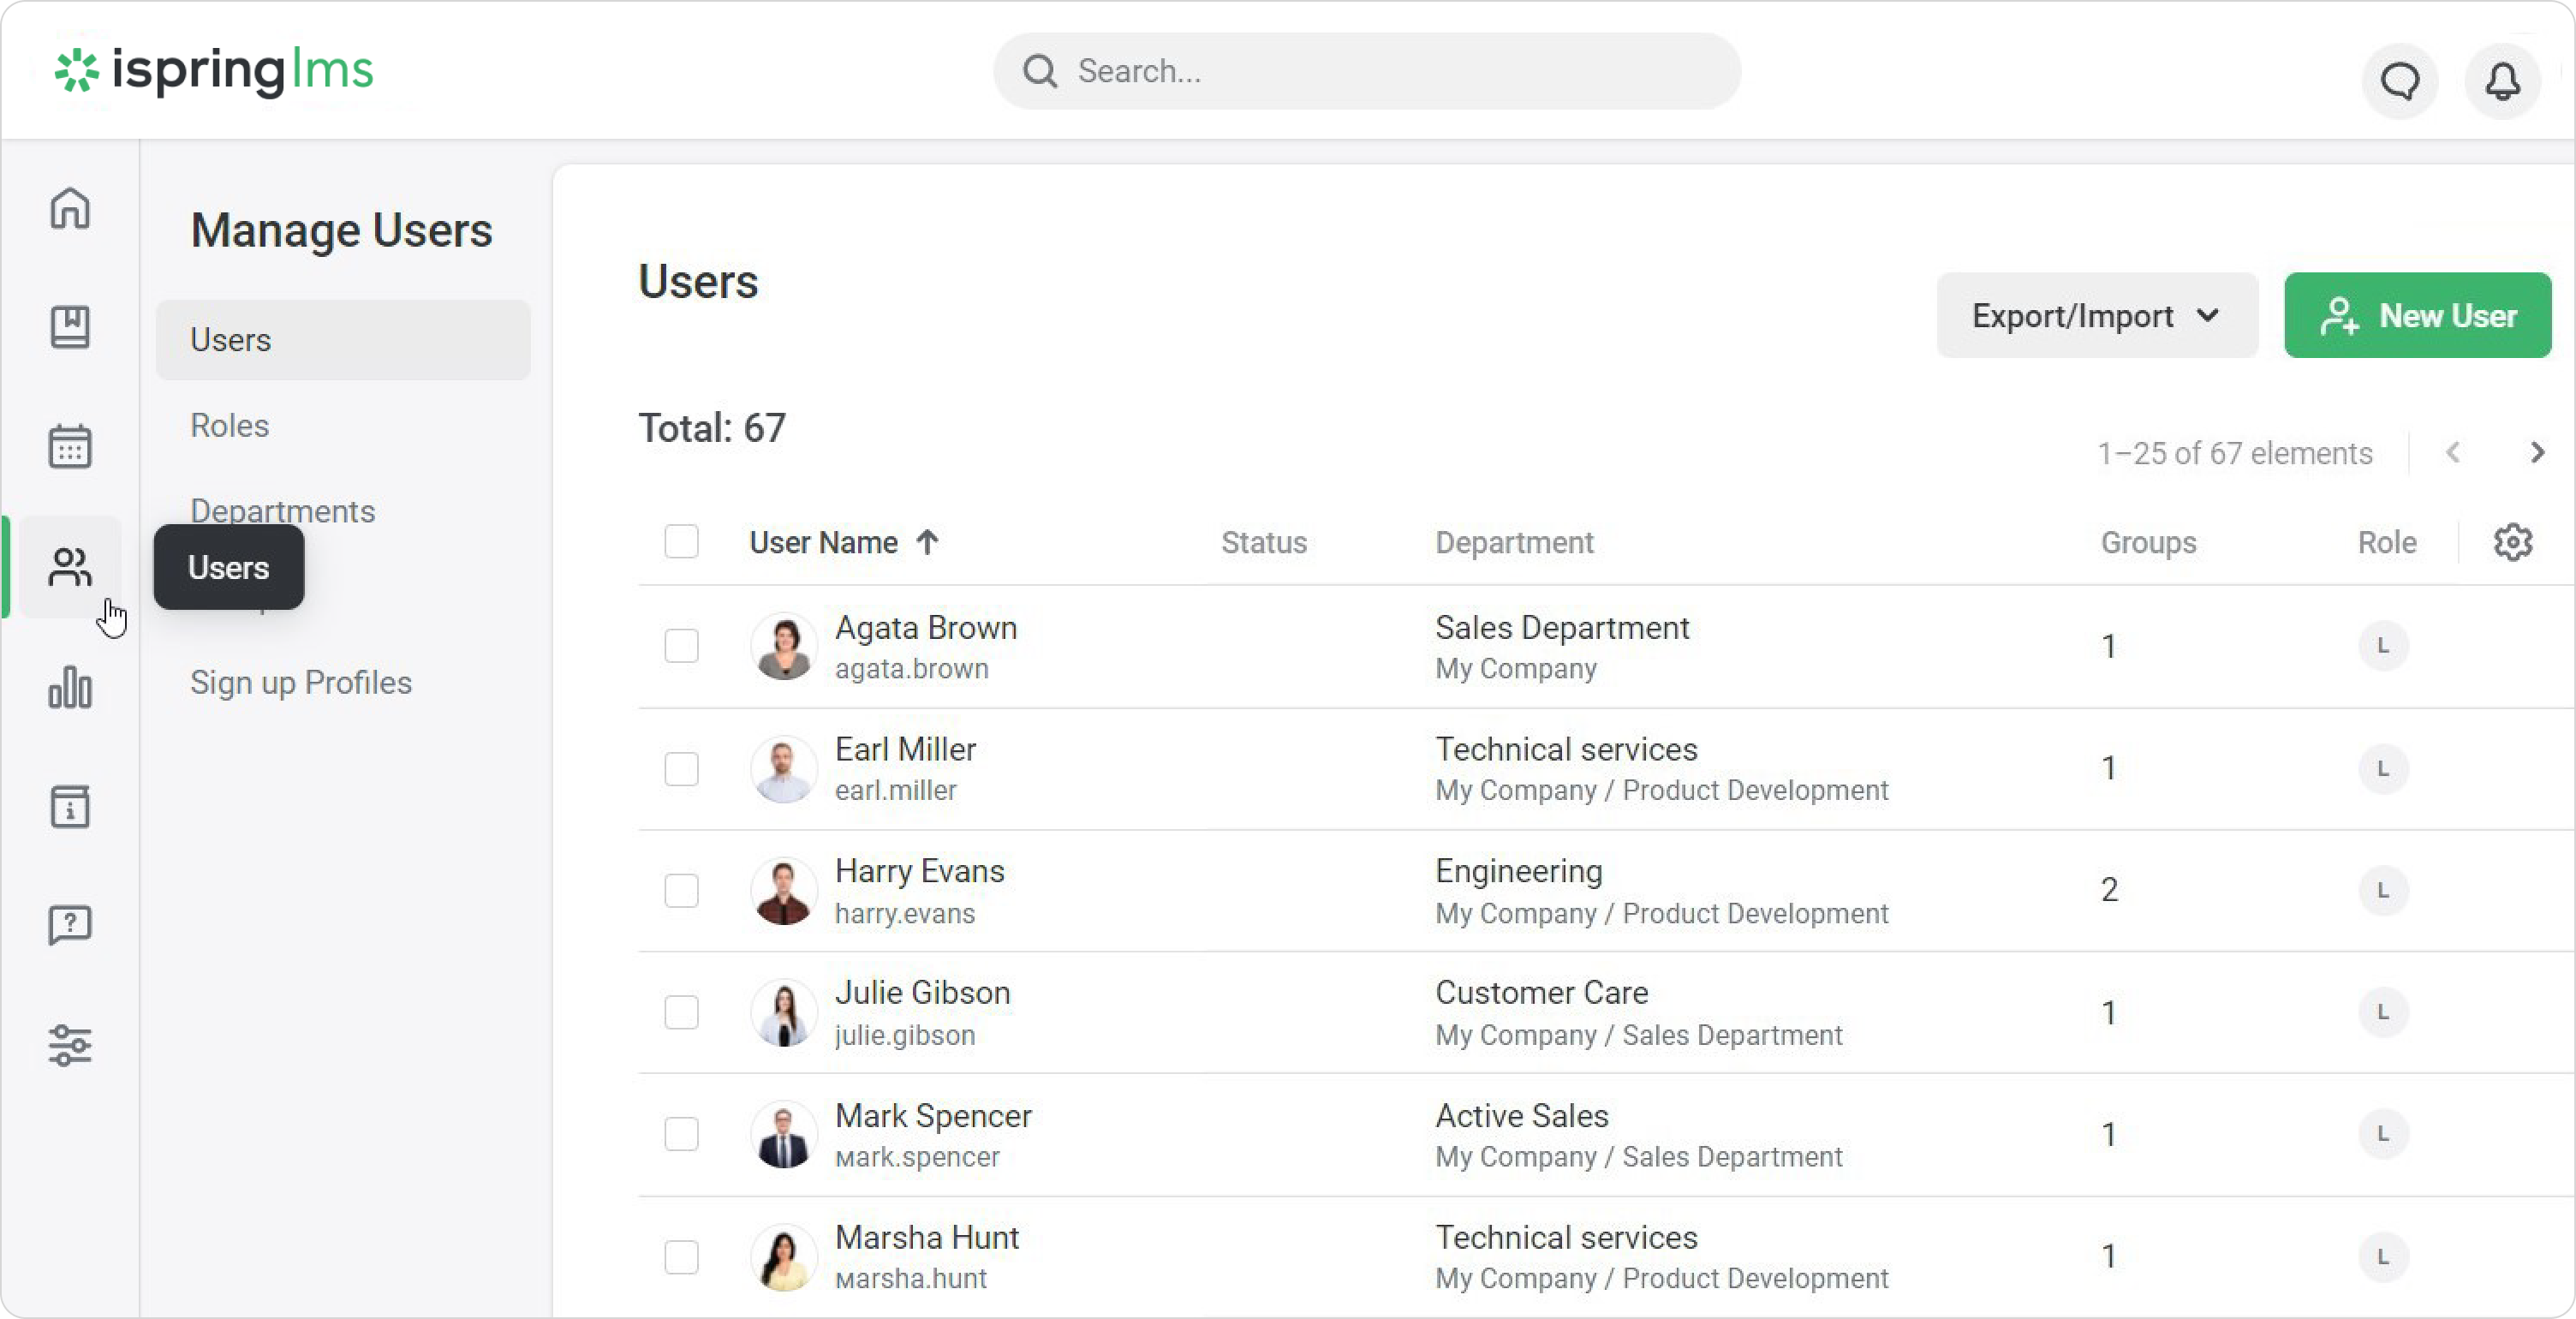Viewport: 2576px width, 1319px height.
Task: Open the help question bubble icon
Action: click(70, 925)
